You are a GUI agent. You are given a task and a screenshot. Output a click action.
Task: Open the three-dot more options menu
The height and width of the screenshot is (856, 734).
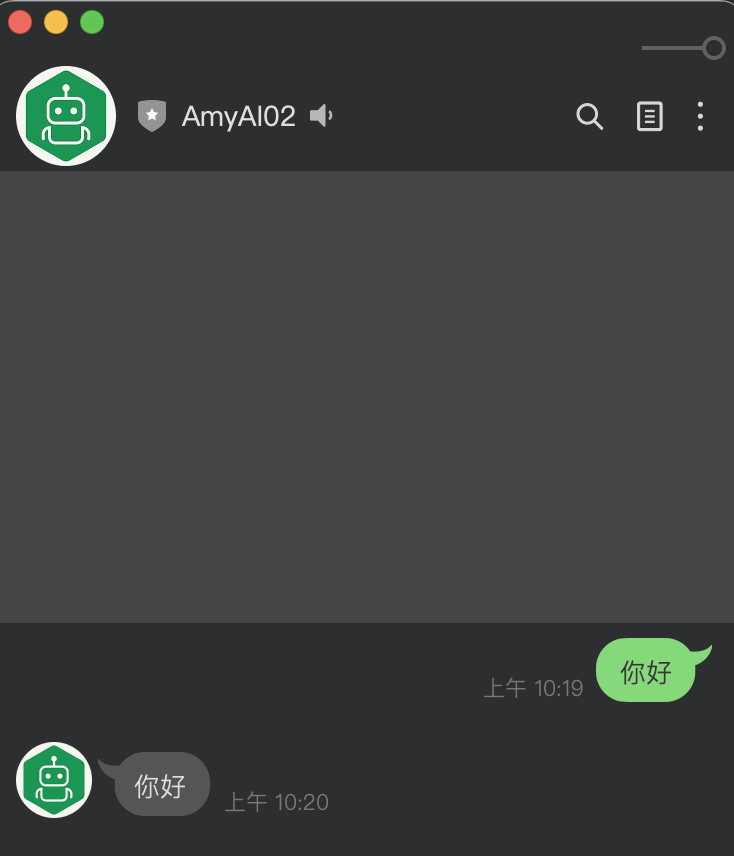[x=700, y=116]
